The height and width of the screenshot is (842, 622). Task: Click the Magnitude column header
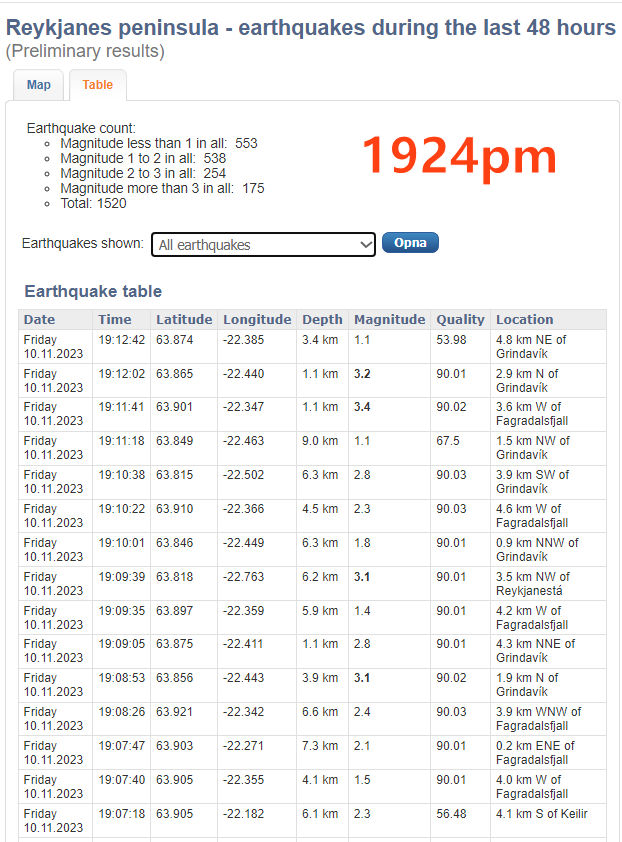[389, 319]
